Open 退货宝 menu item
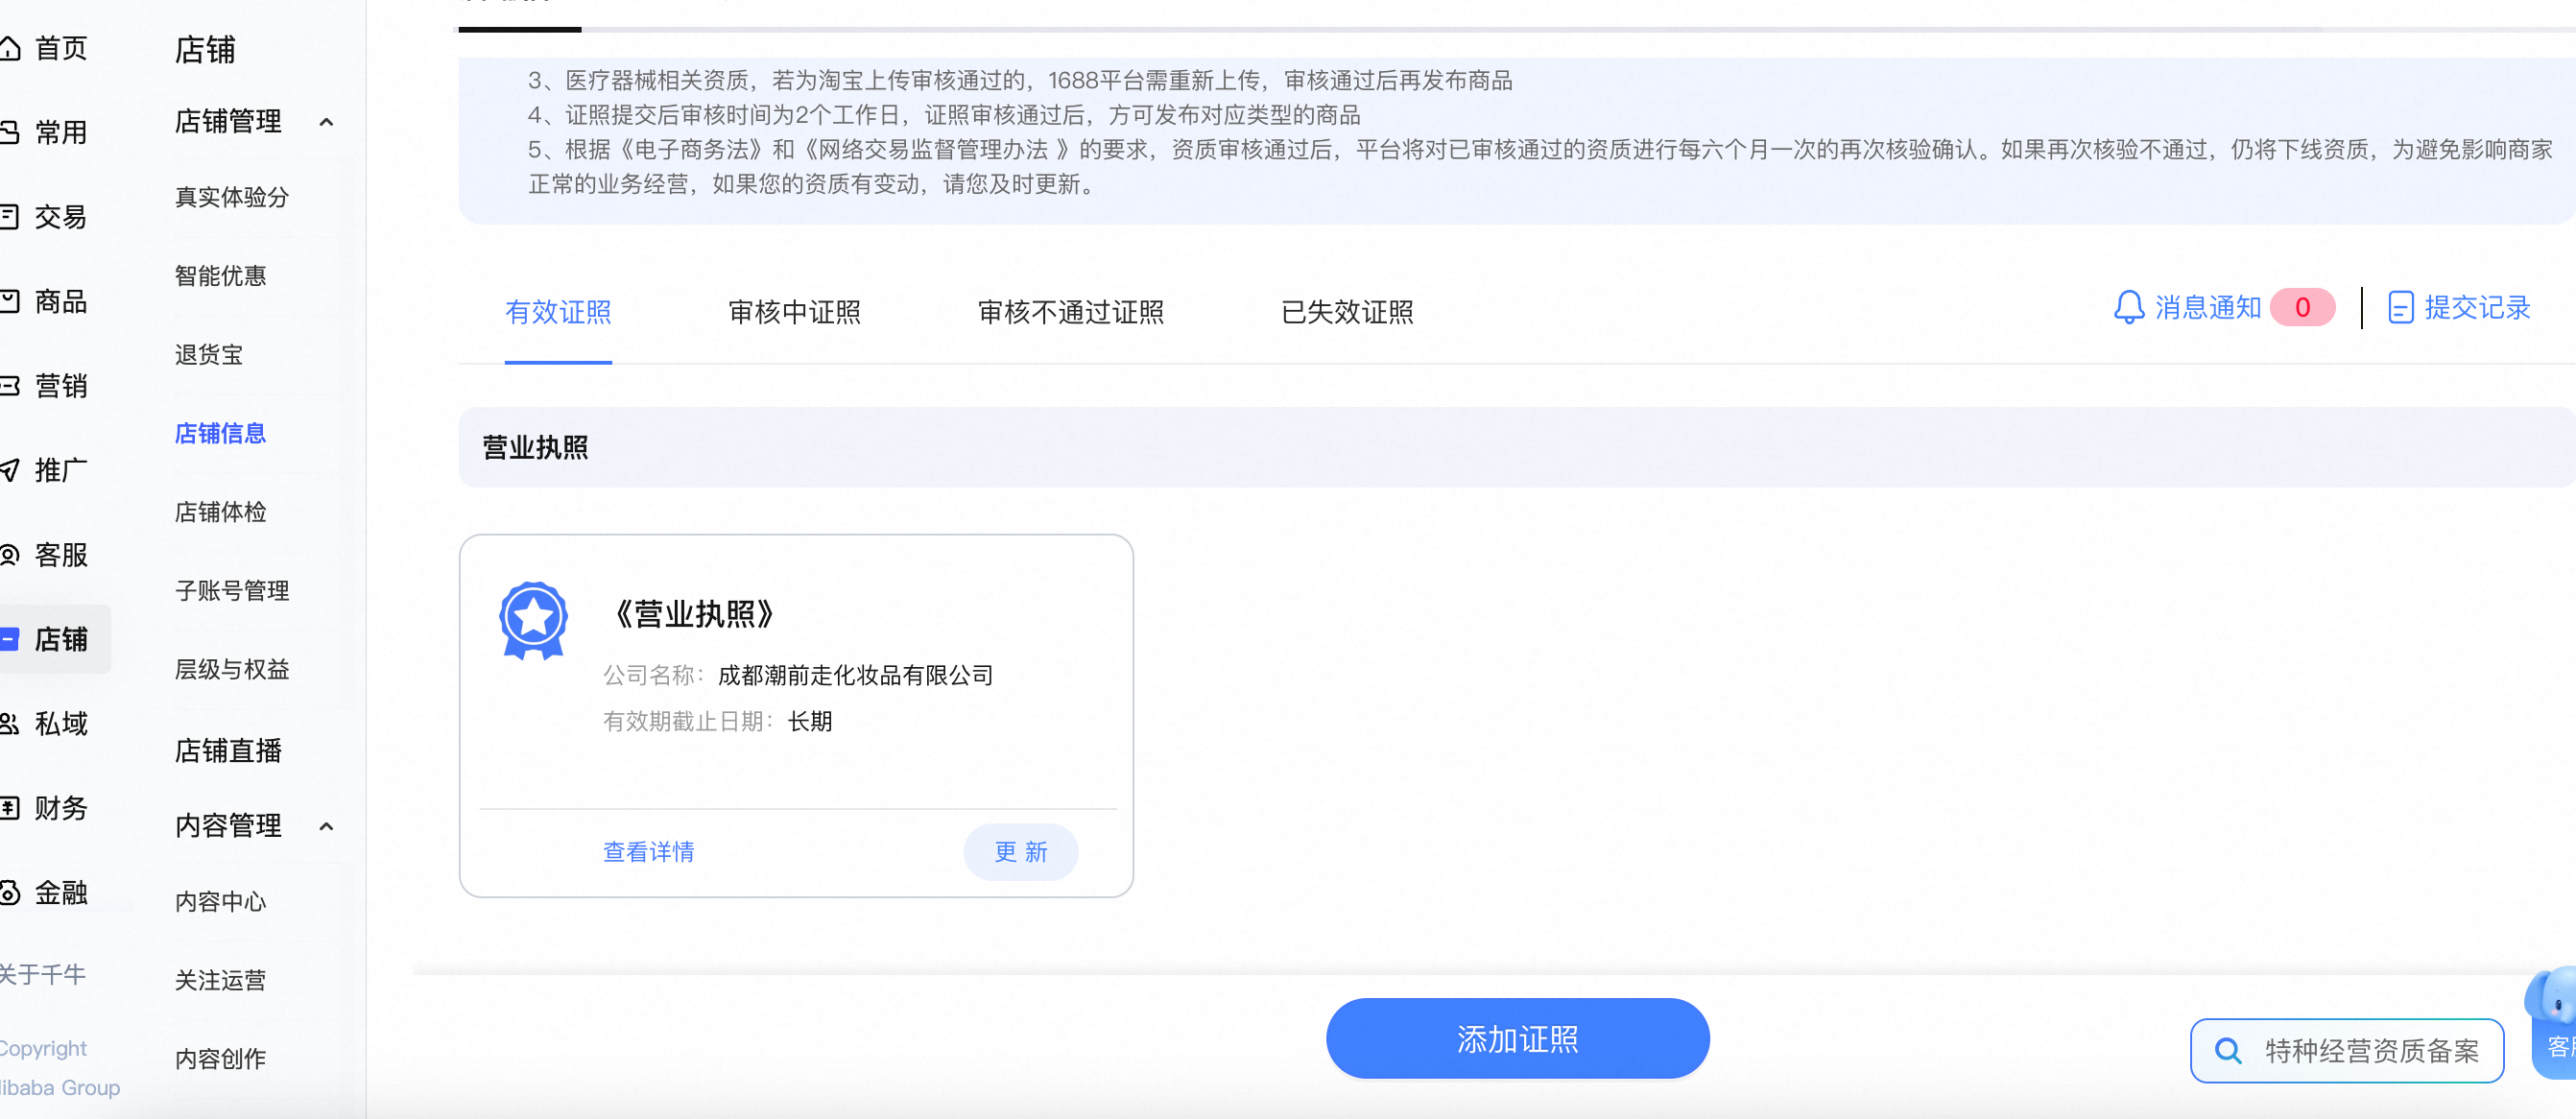Viewport: 2576px width, 1119px height. (209, 354)
